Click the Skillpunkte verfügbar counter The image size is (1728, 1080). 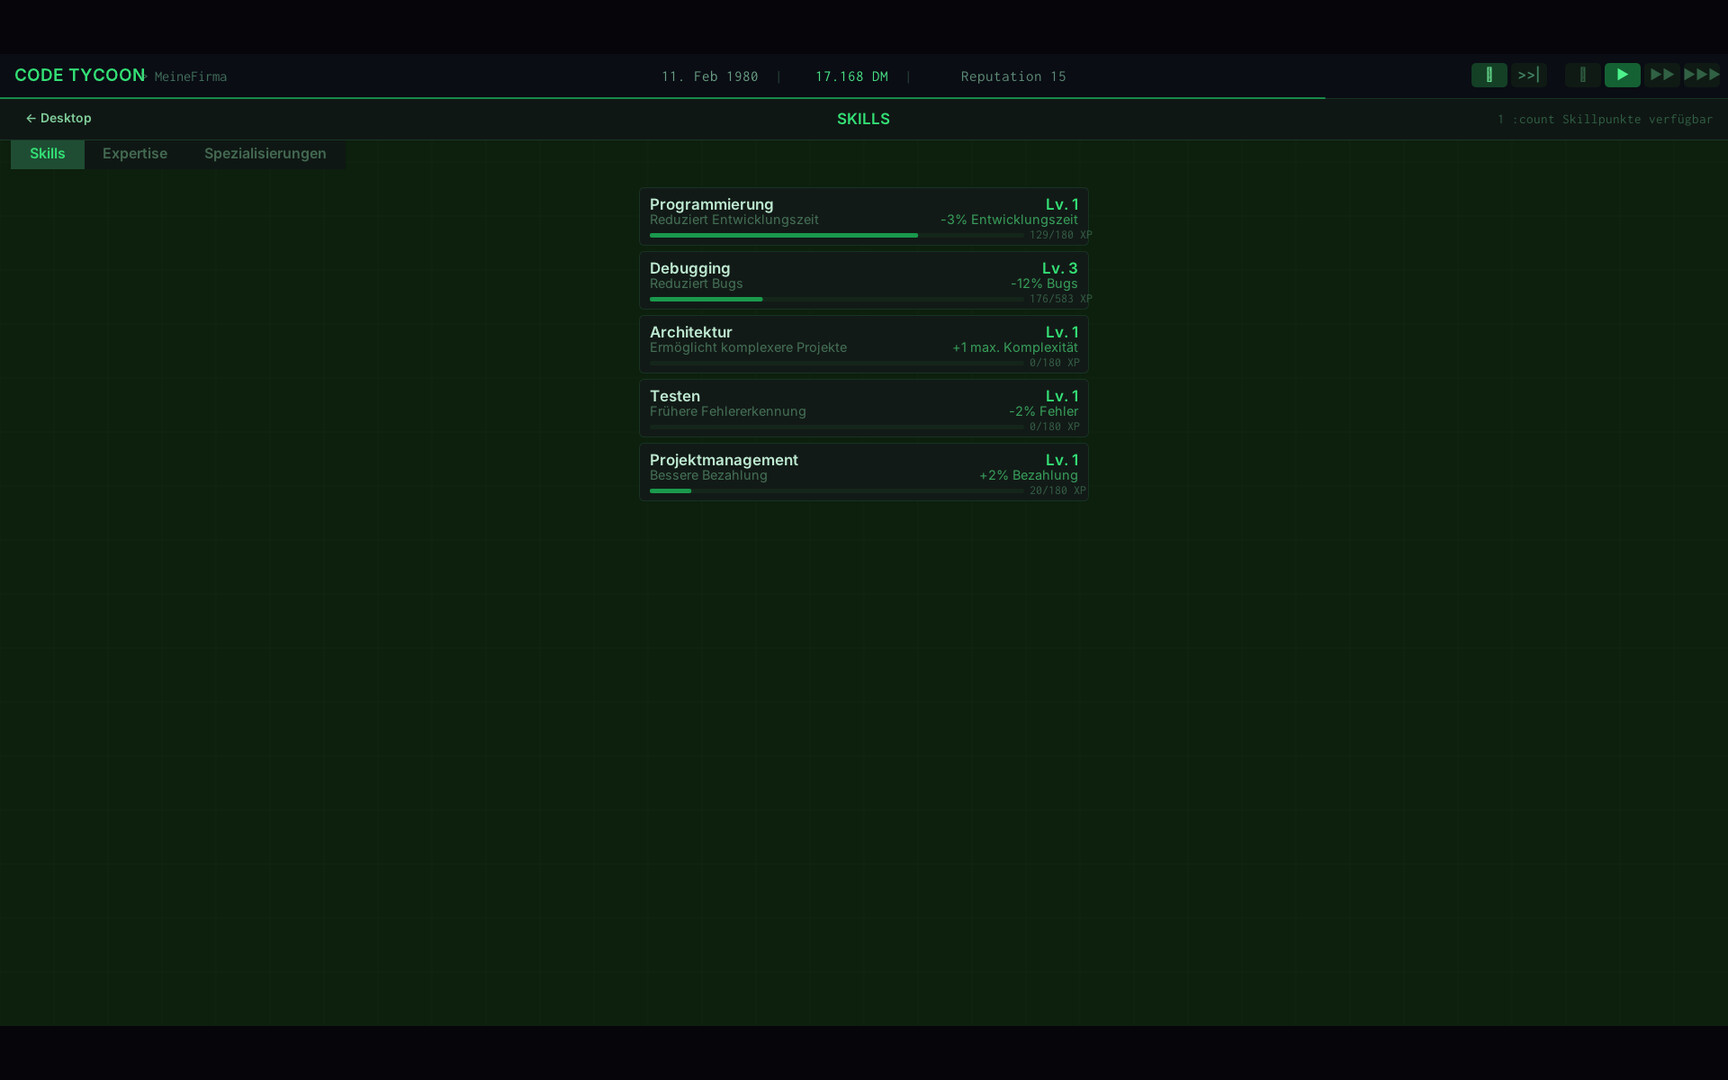(1604, 118)
